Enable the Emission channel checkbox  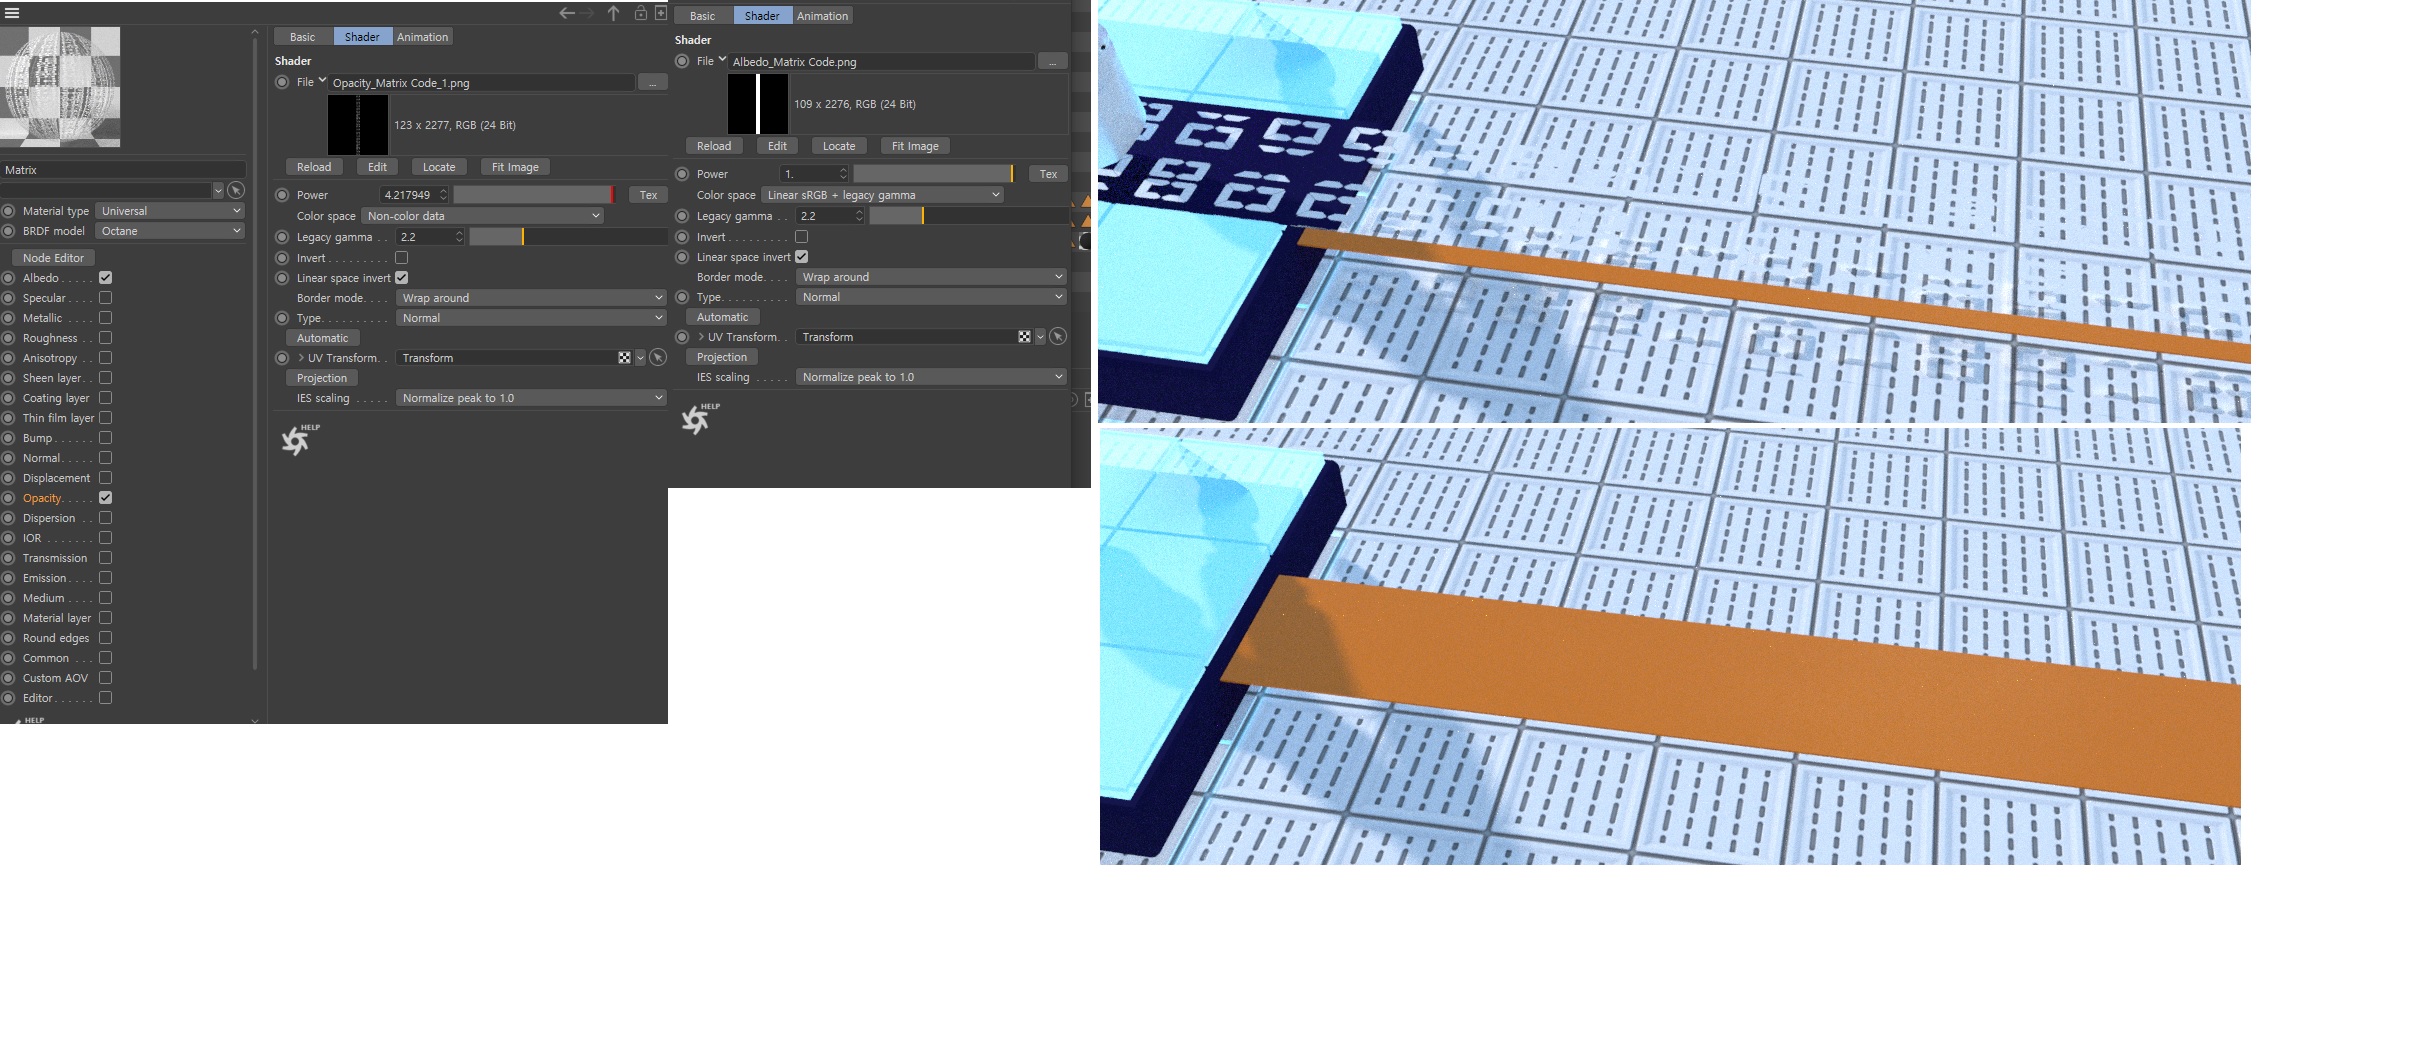pyautogui.click(x=105, y=578)
